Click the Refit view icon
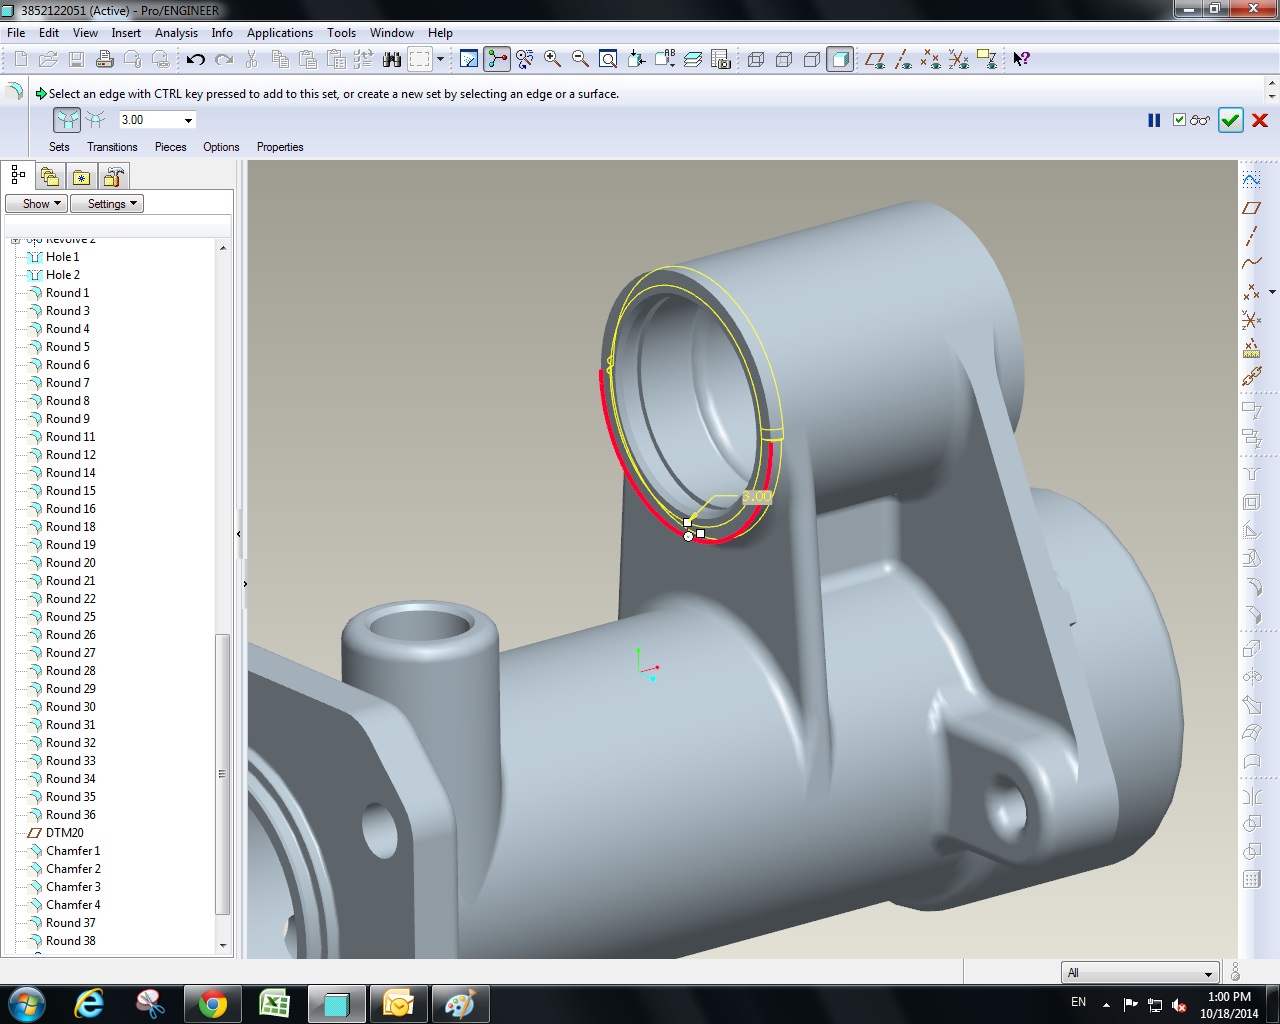This screenshot has height=1024, width=1280. pos(607,59)
